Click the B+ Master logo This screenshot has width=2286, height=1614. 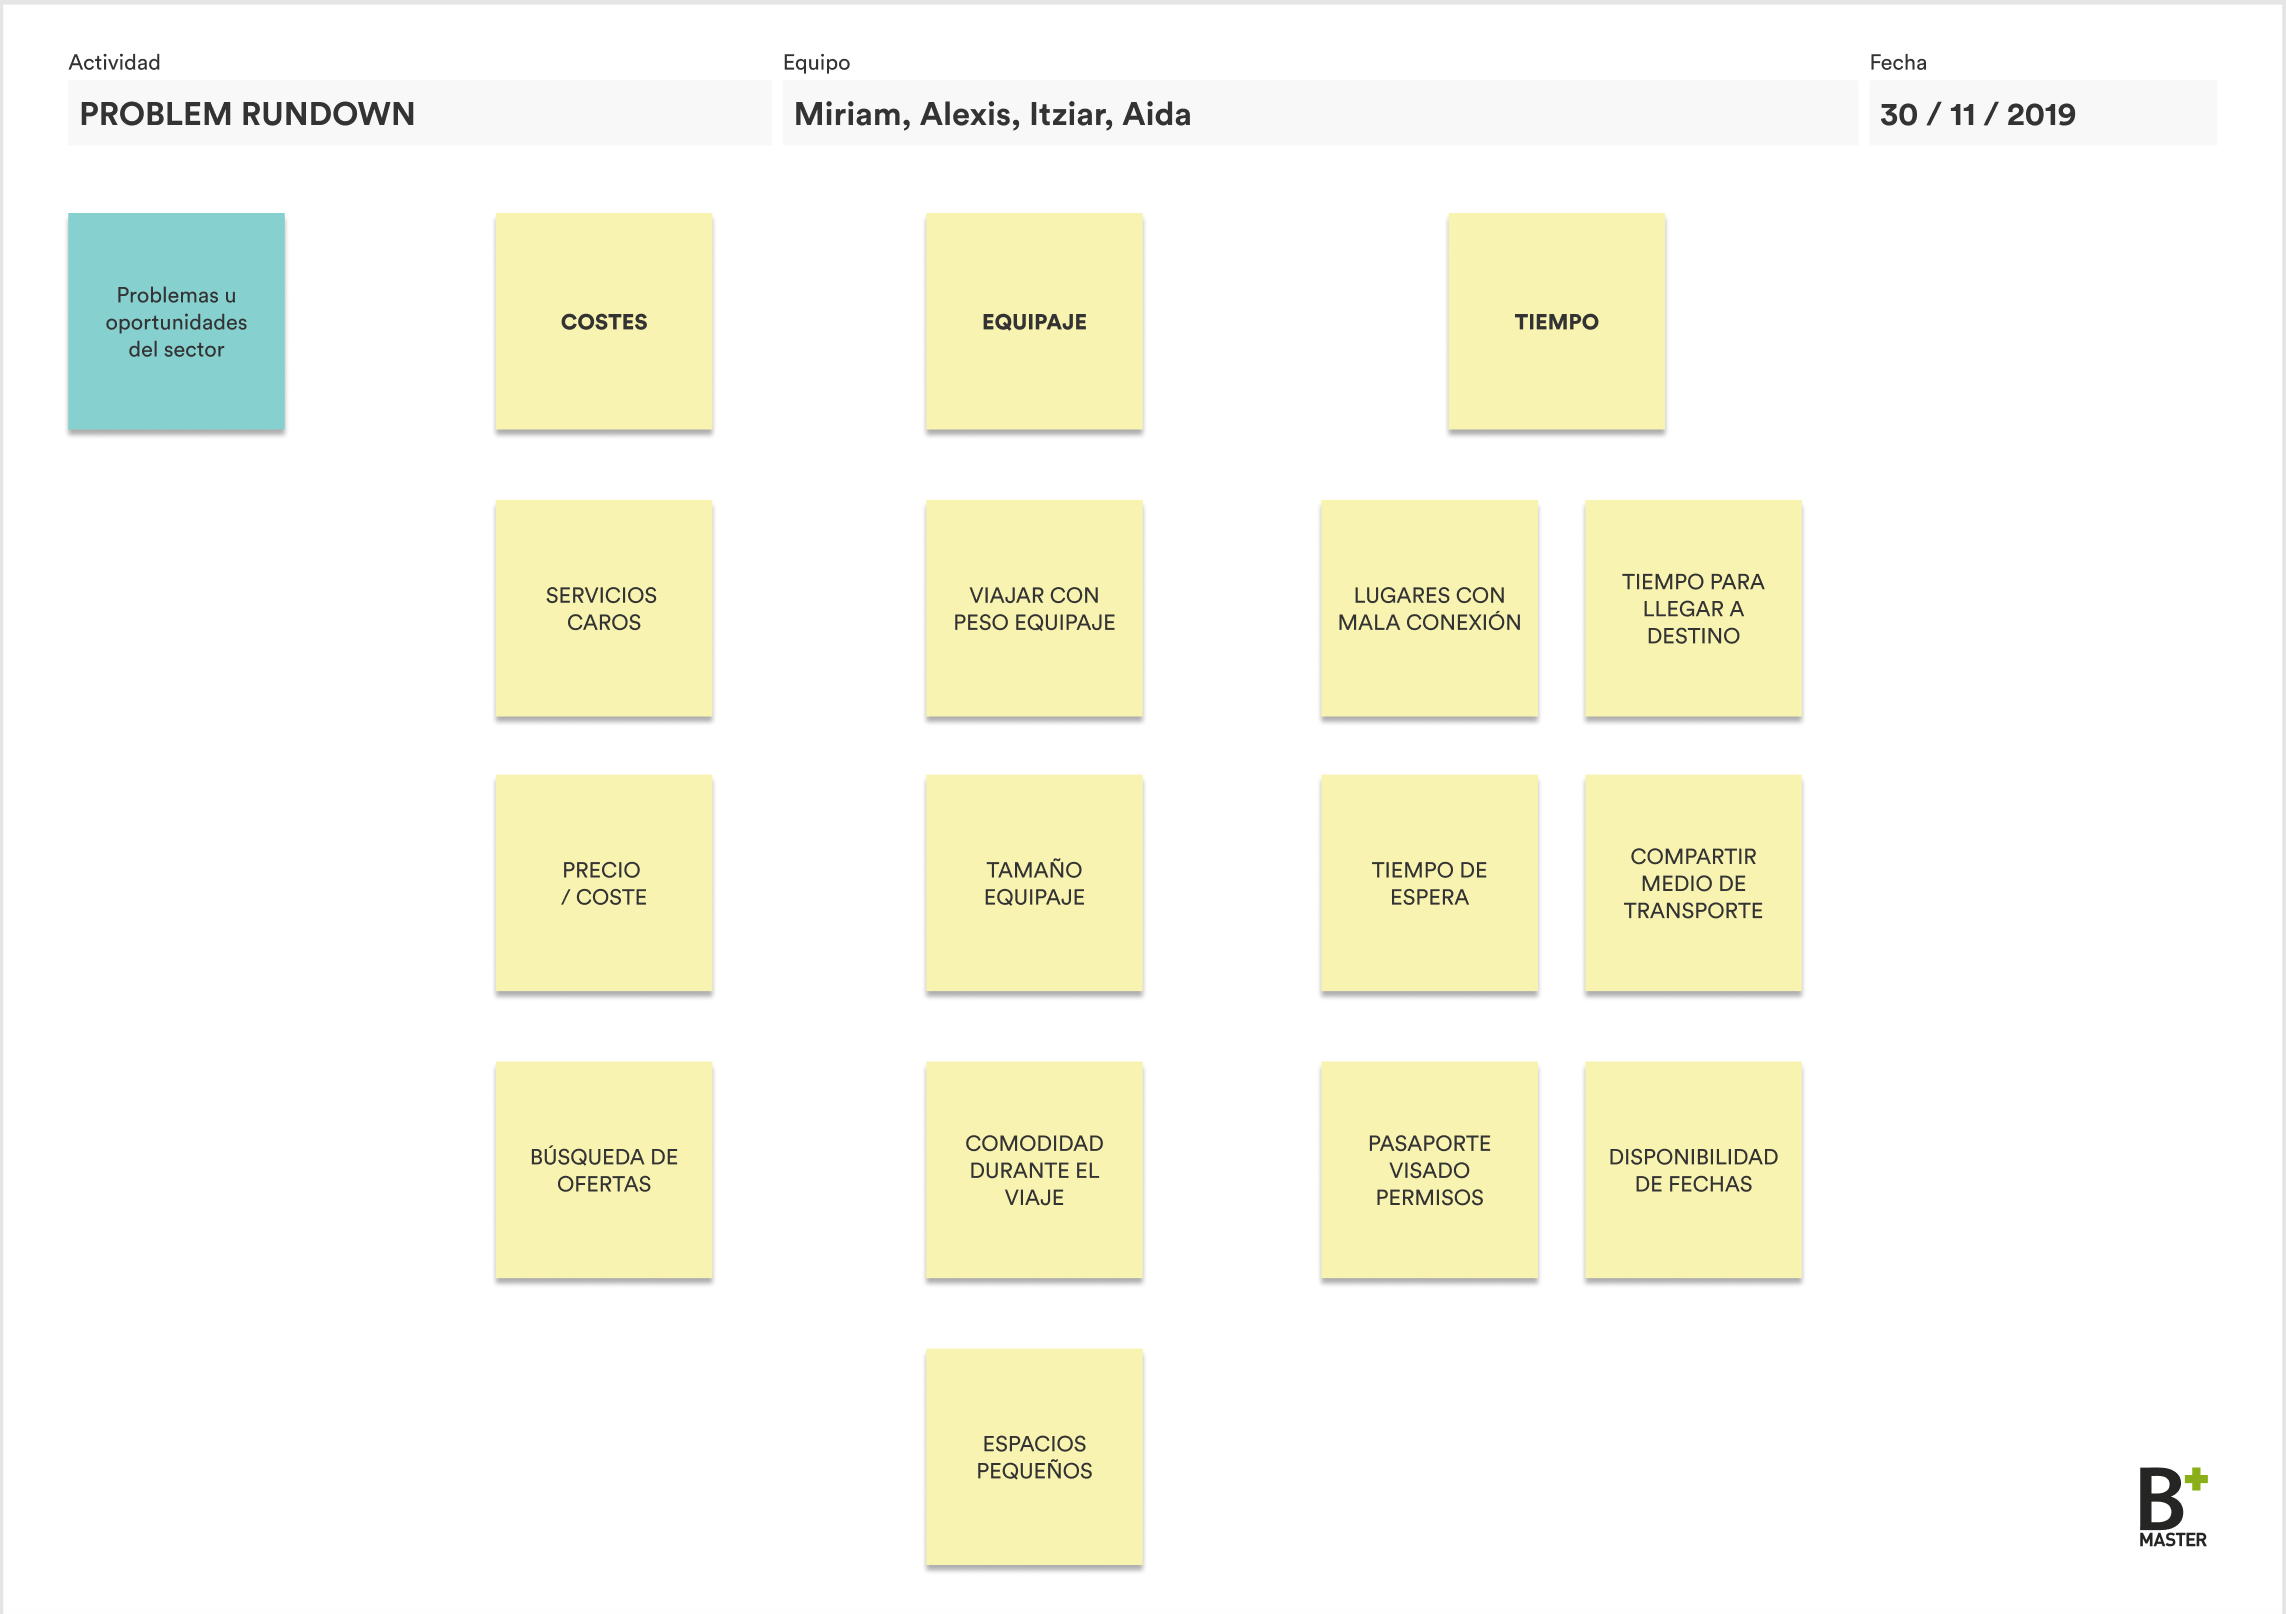(x=2171, y=1507)
